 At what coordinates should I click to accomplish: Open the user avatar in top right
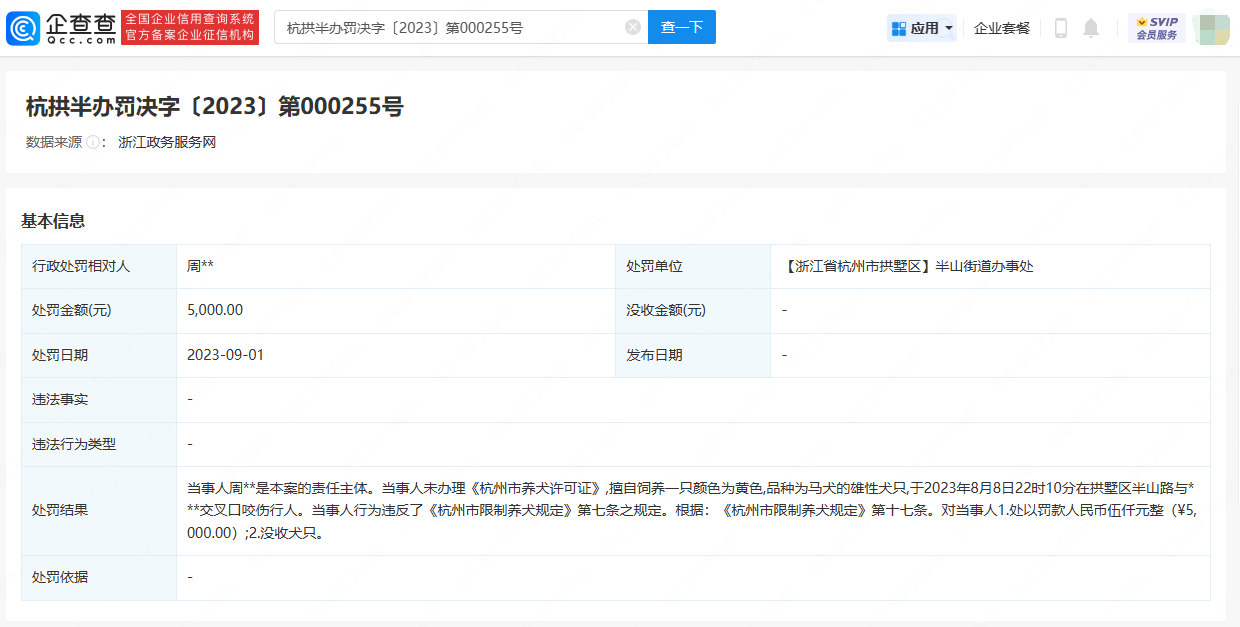click(x=1210, y=28)
